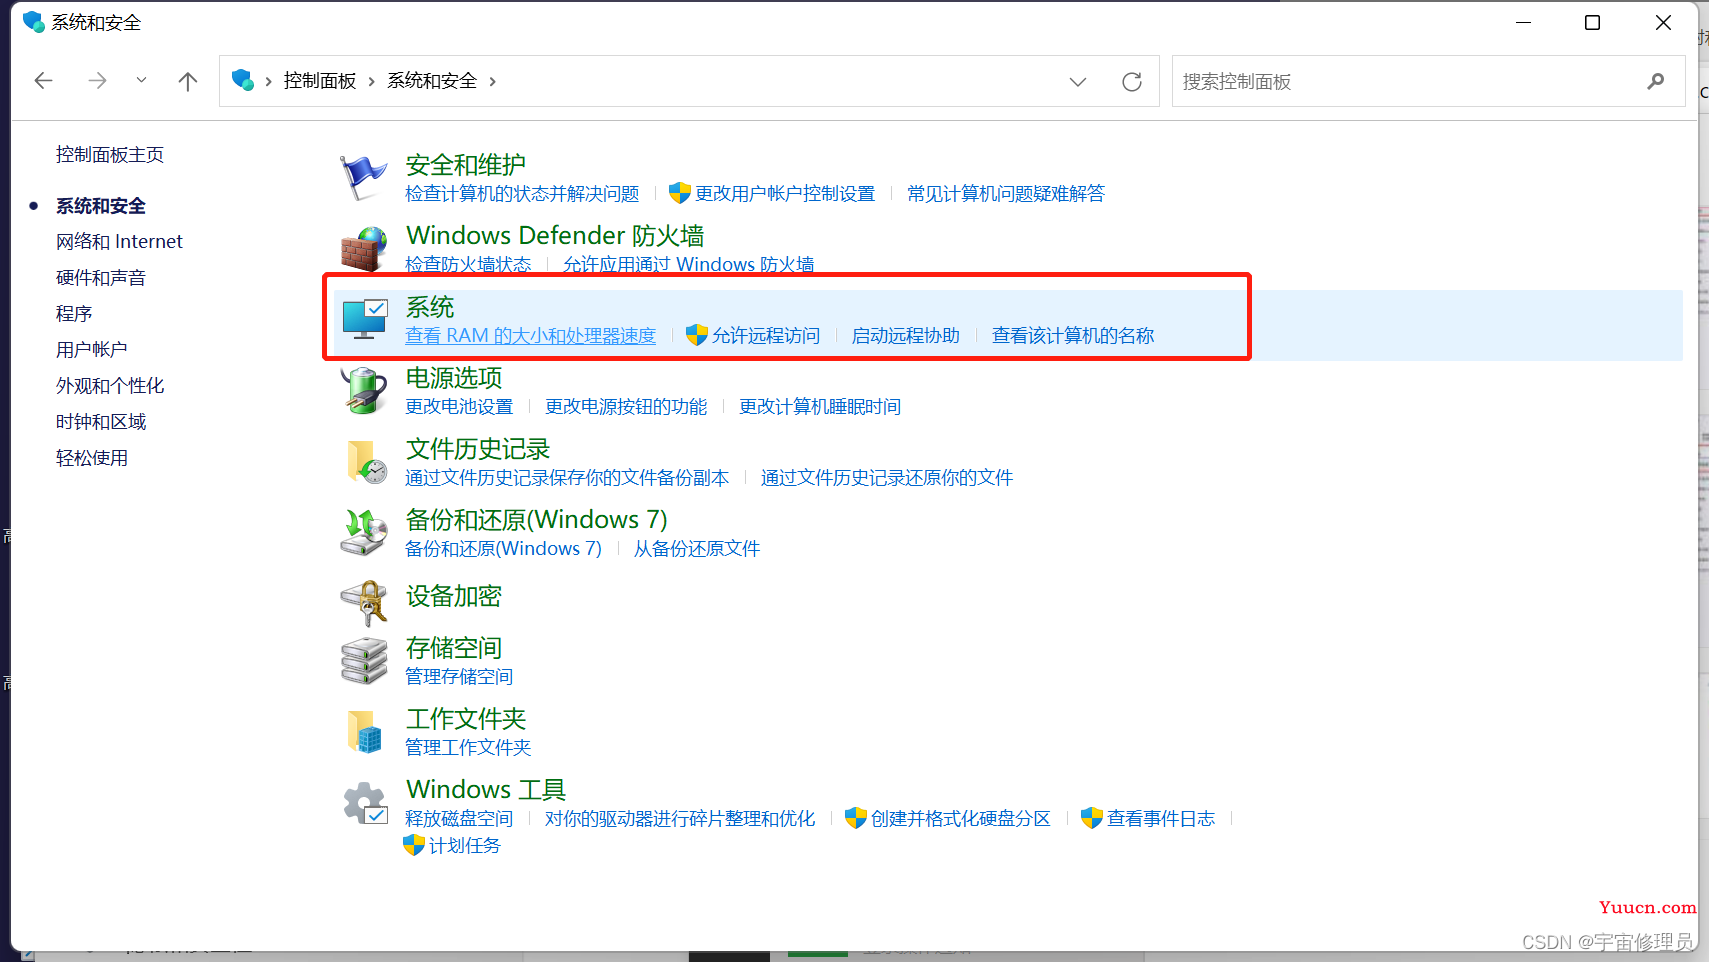The image size is (1709, 962).
Task: Open 设备加密 heading
Action: point(453,596)
